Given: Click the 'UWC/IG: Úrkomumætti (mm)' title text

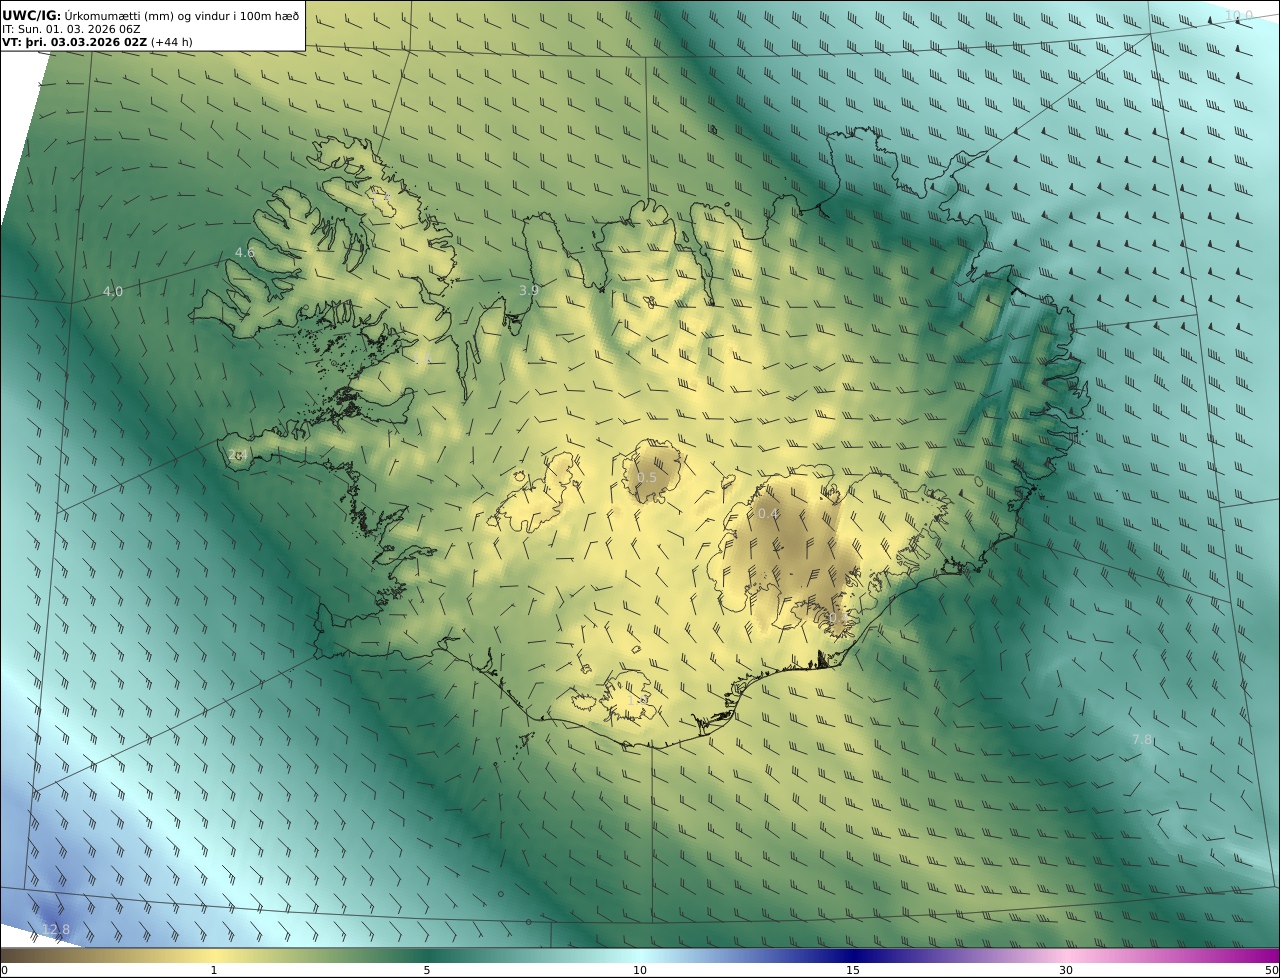Looking at the screenshot, I should click(151, 15).
